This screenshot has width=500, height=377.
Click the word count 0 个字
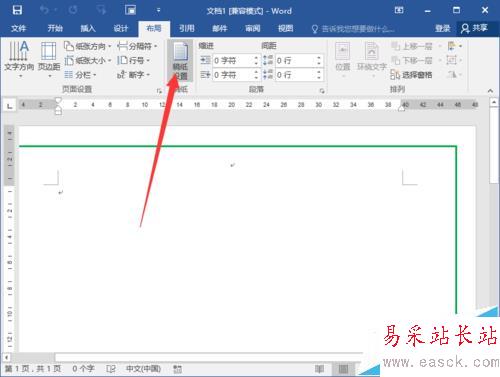tap(83, 369)
